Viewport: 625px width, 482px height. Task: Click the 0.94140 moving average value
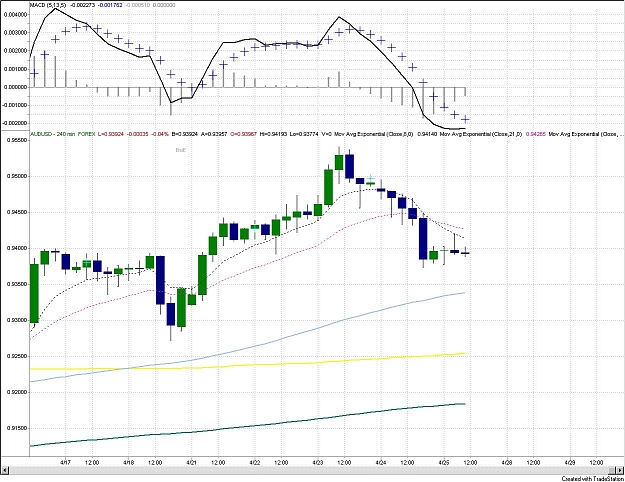[x=426, y=134]
